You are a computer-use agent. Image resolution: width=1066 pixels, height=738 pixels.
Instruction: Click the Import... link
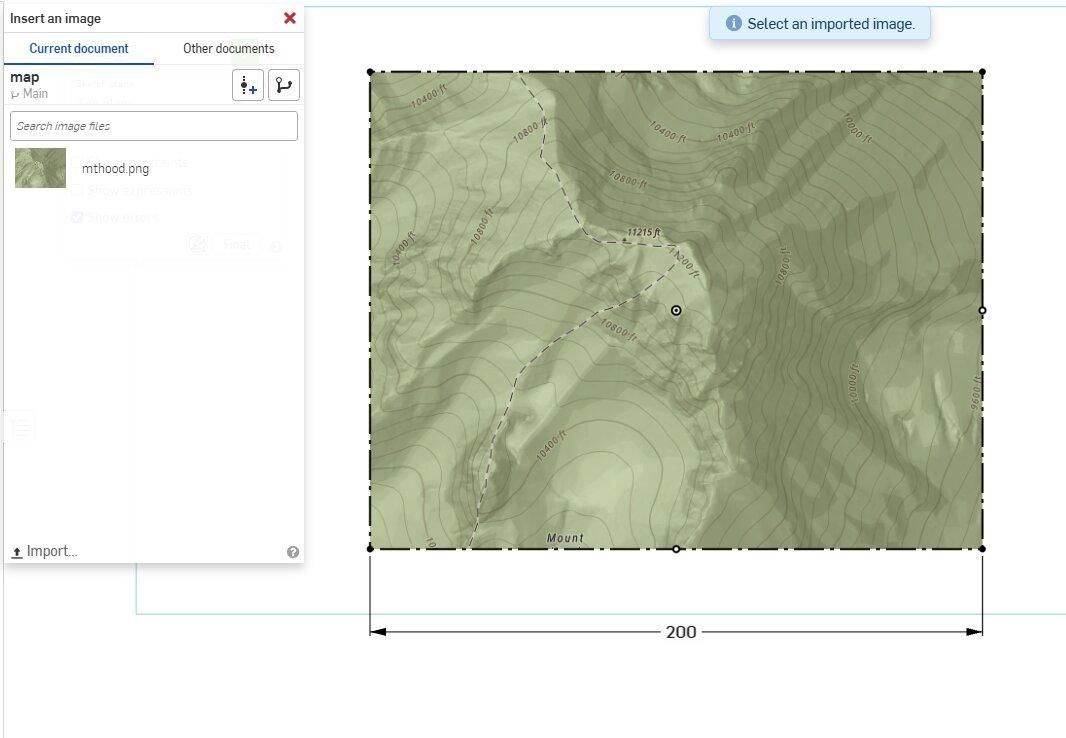tap(44, 551)
